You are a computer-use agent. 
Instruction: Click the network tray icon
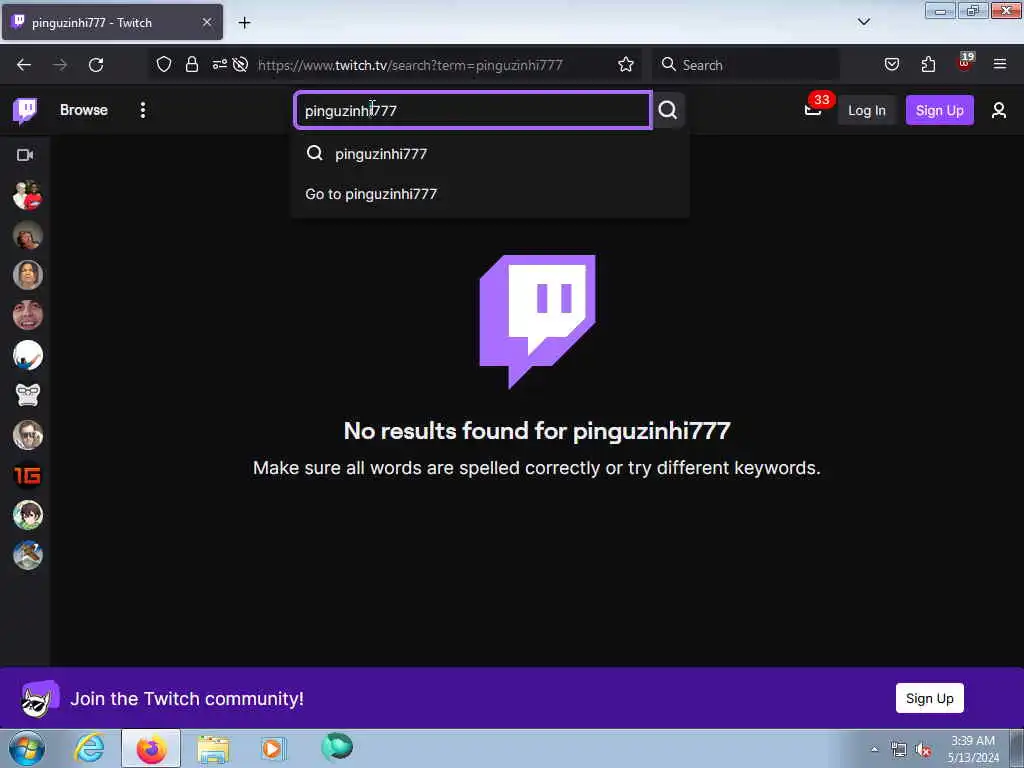899,750
